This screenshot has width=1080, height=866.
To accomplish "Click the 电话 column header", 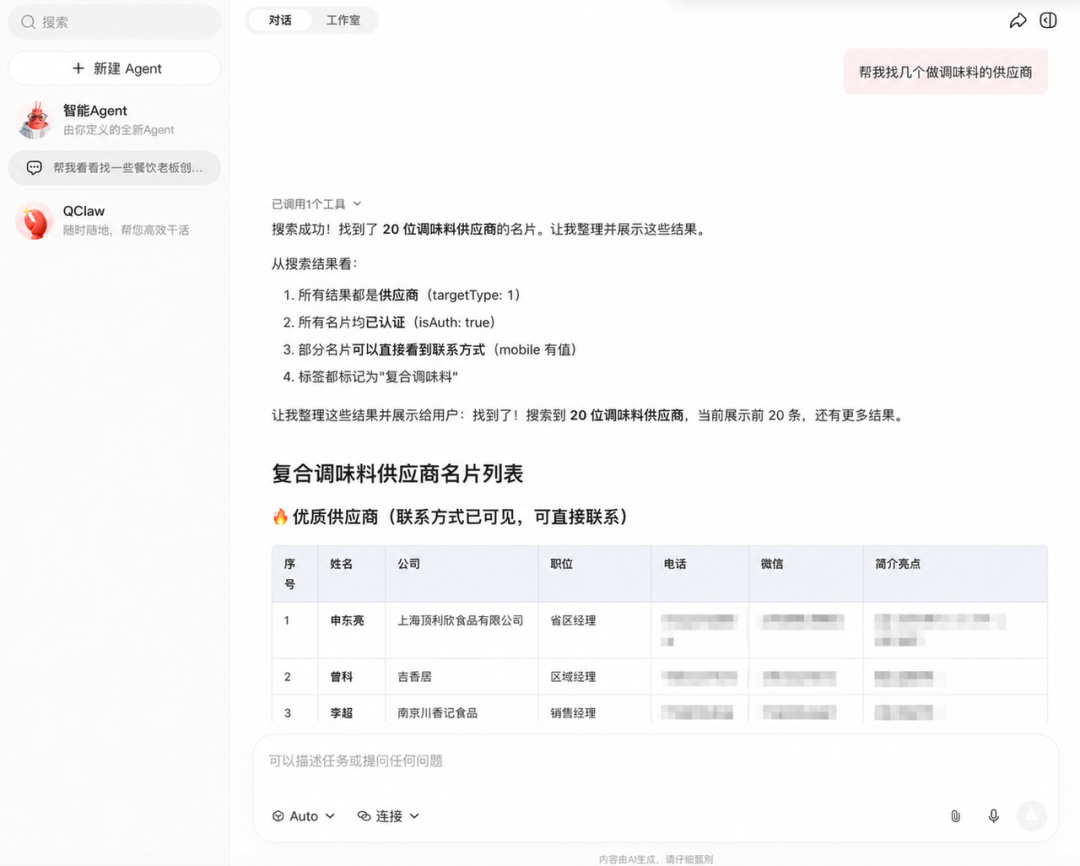I will pos(700,574).
